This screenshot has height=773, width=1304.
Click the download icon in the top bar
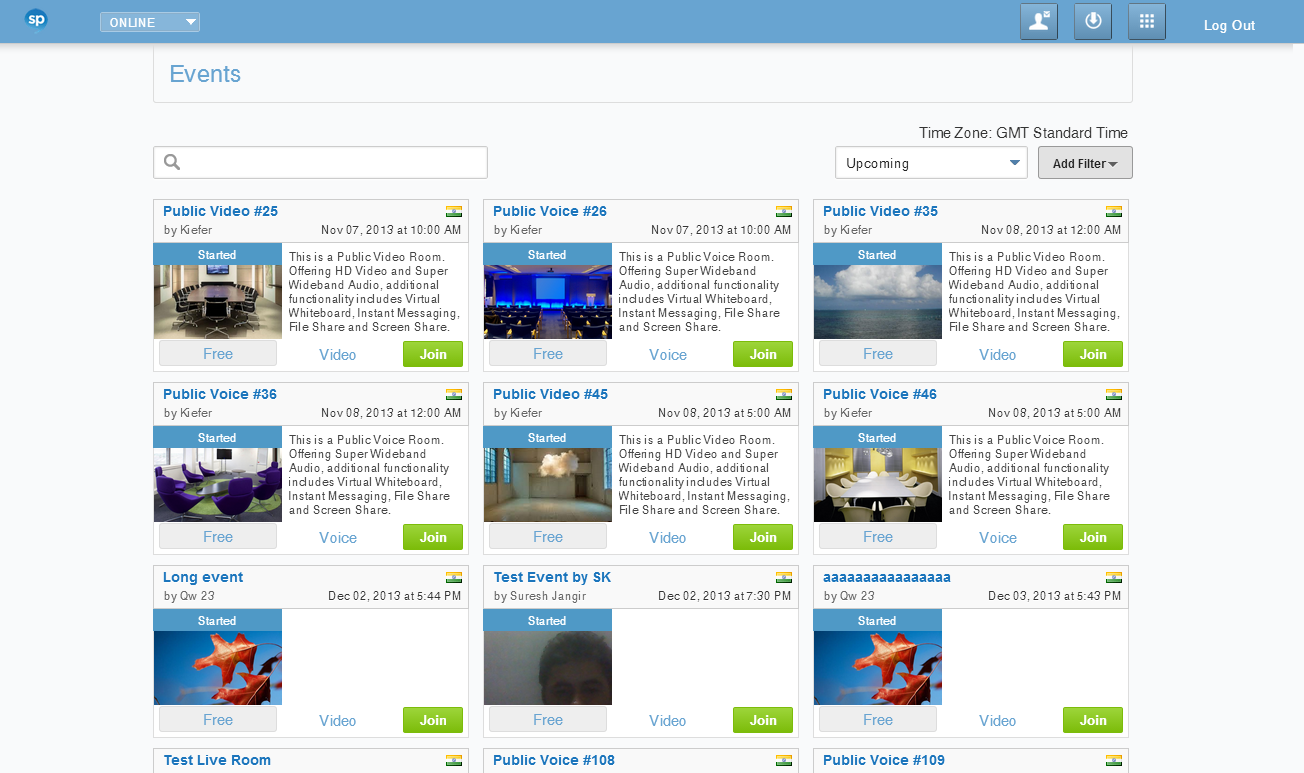coord(1093,22)
